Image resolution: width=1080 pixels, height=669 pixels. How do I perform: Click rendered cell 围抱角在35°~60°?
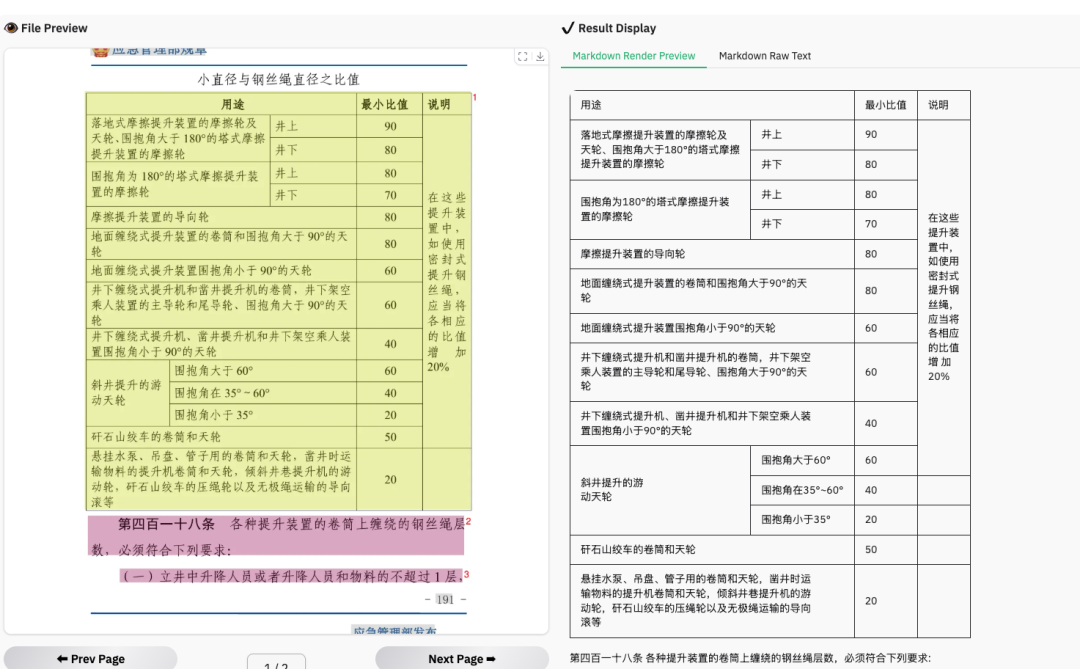(802, 490)
